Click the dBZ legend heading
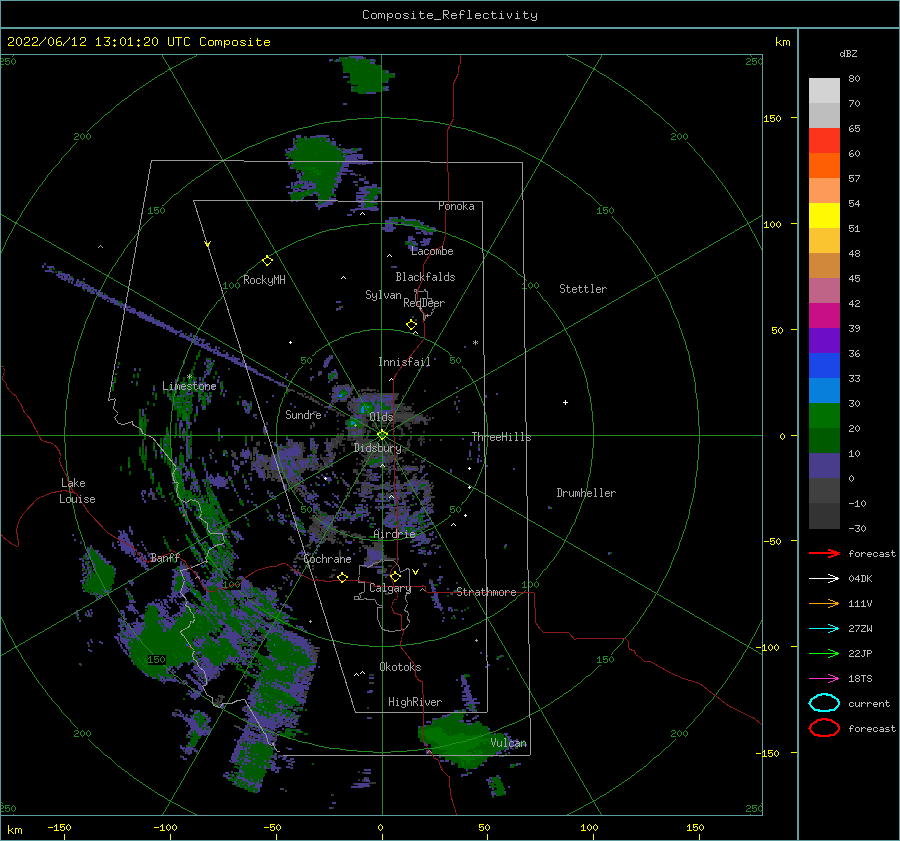 [848, 54]
